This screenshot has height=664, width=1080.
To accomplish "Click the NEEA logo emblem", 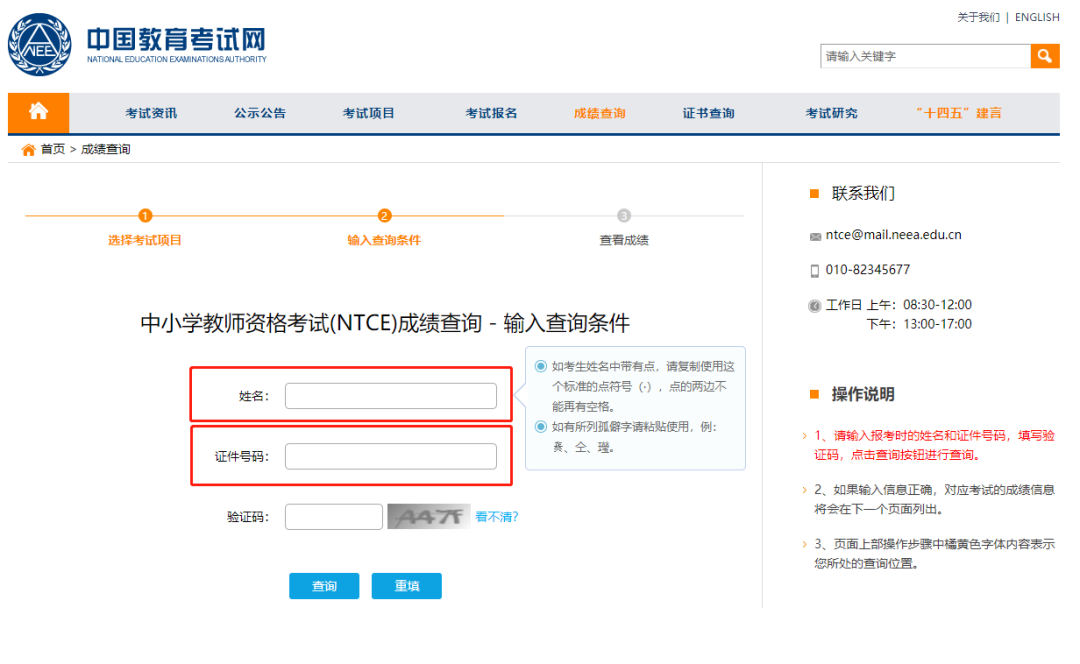I will [39, 45].
